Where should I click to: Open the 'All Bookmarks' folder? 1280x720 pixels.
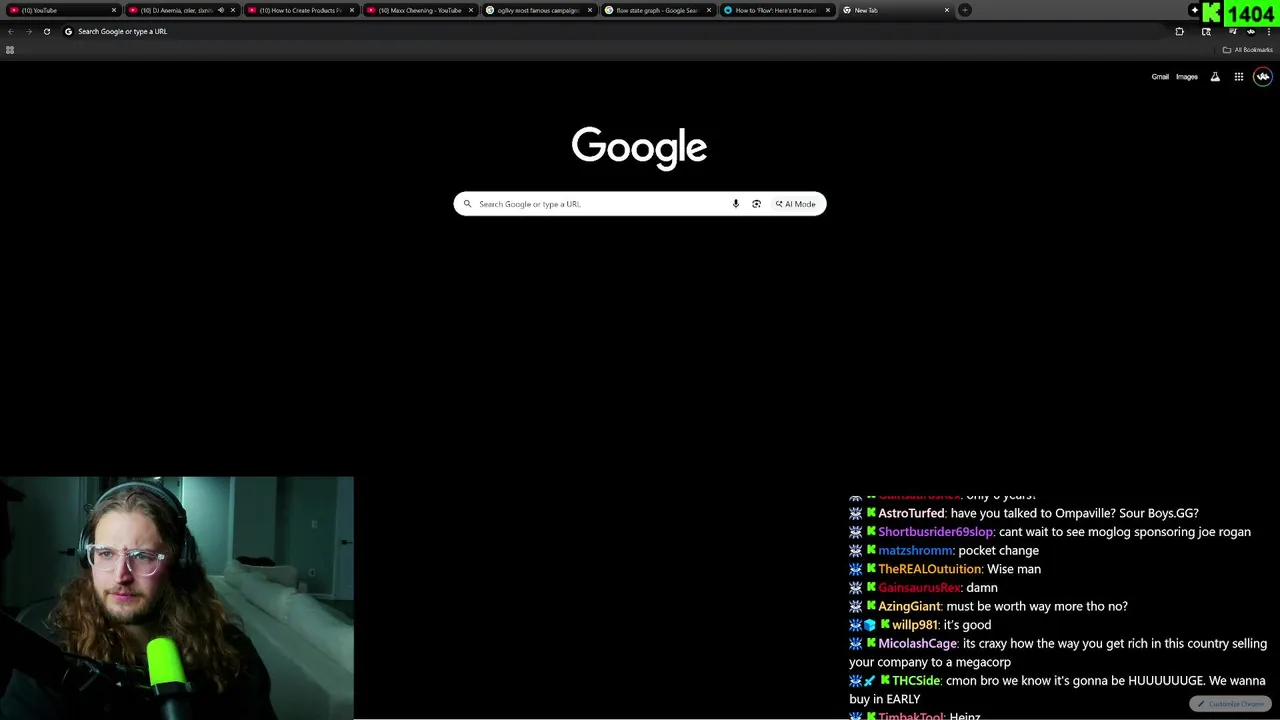1248,50
